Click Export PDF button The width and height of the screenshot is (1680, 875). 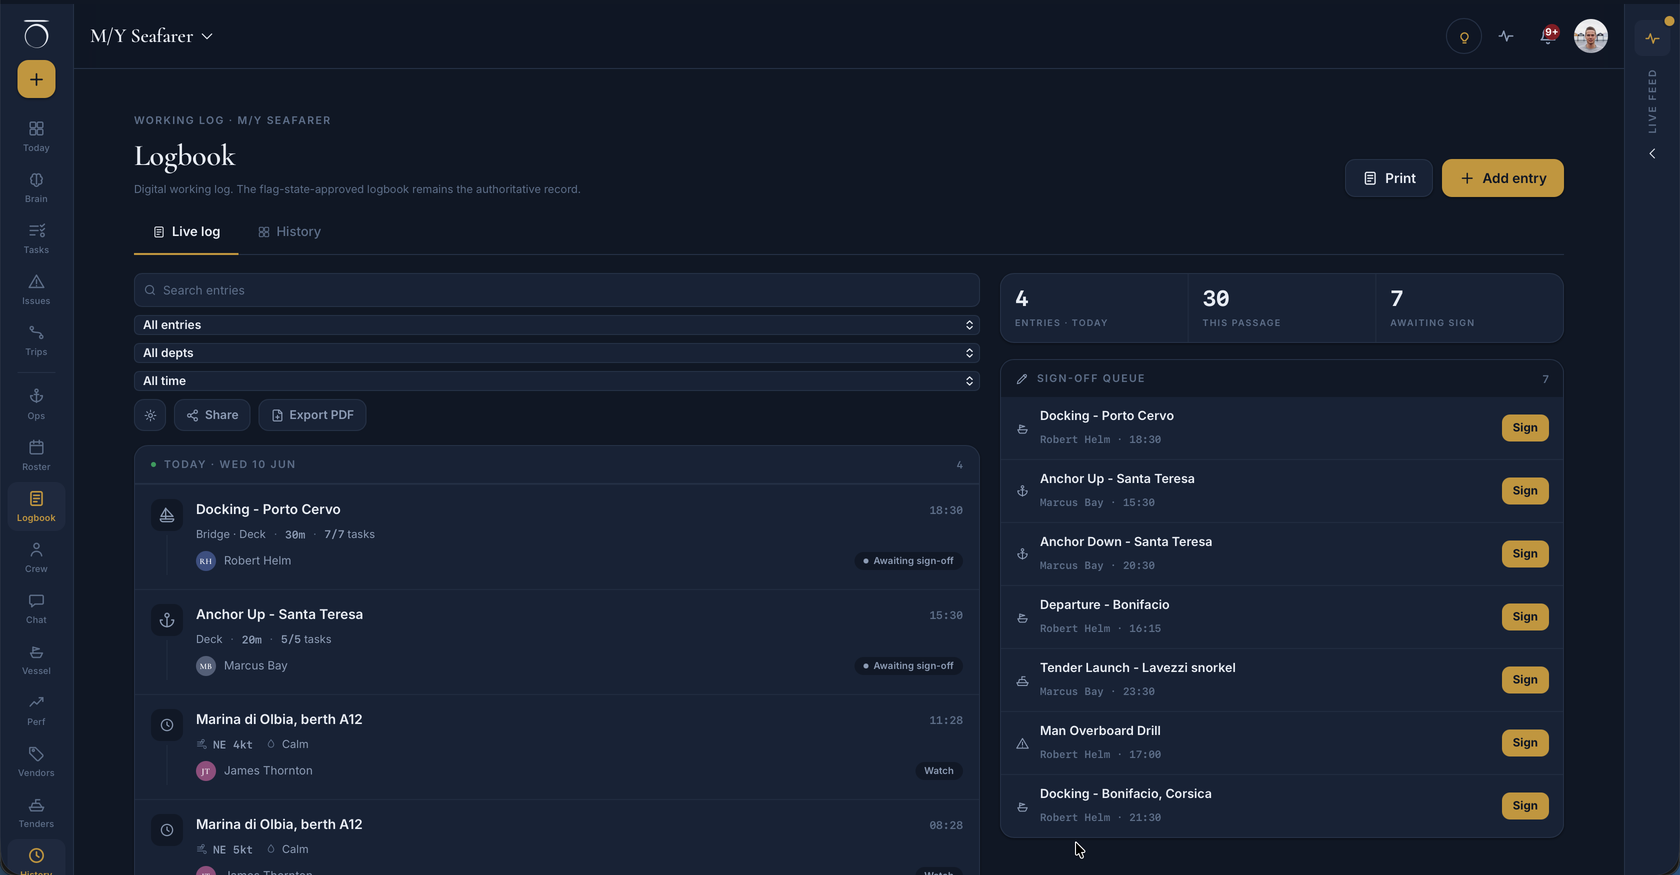[312, 415]
